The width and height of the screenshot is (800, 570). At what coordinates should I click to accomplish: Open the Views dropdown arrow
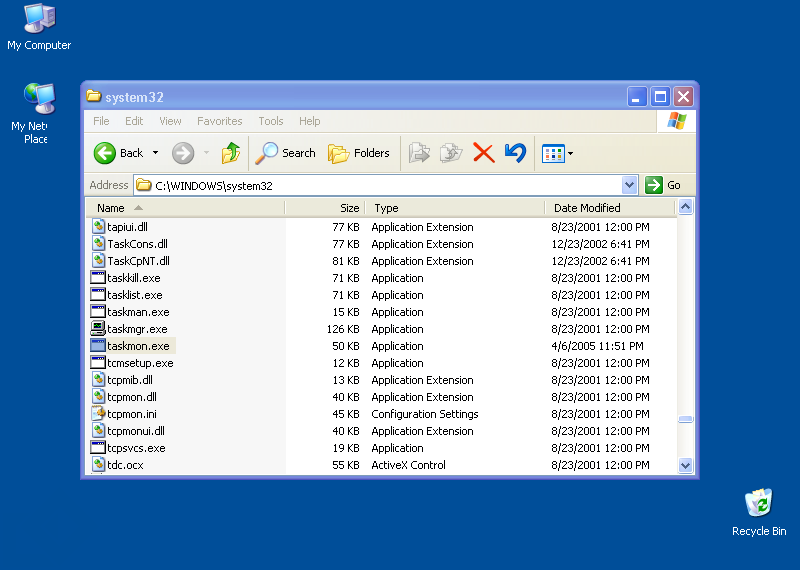[x=570, y=154]
